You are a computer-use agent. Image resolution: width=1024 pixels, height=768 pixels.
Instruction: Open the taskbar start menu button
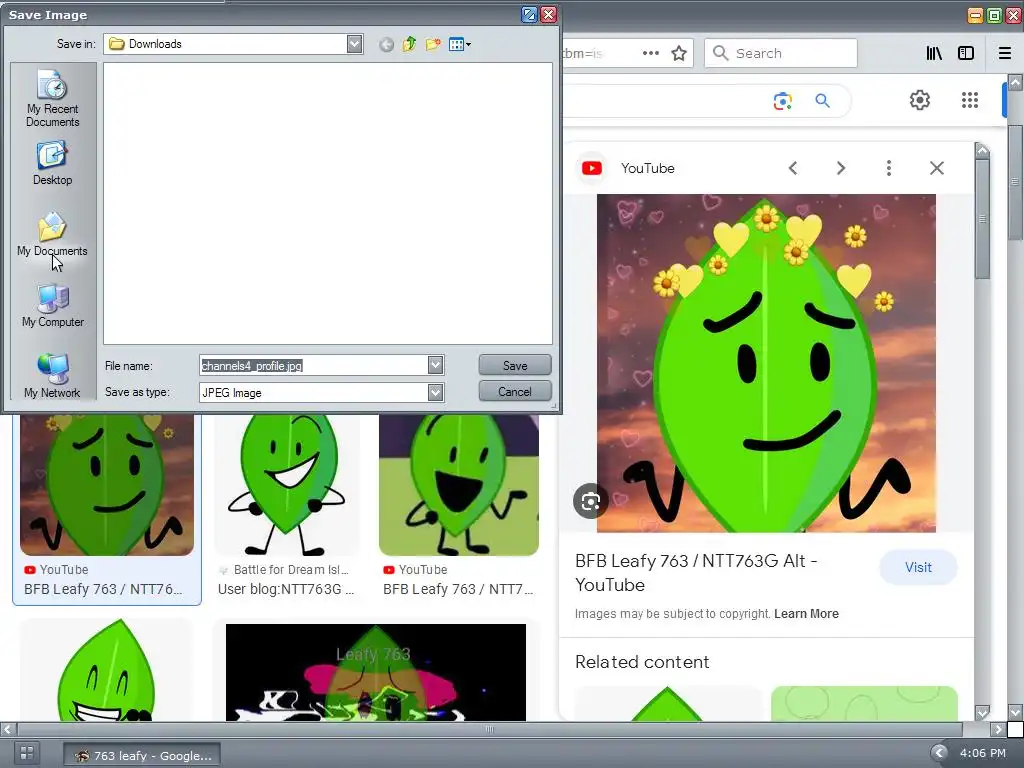[27, 752]
